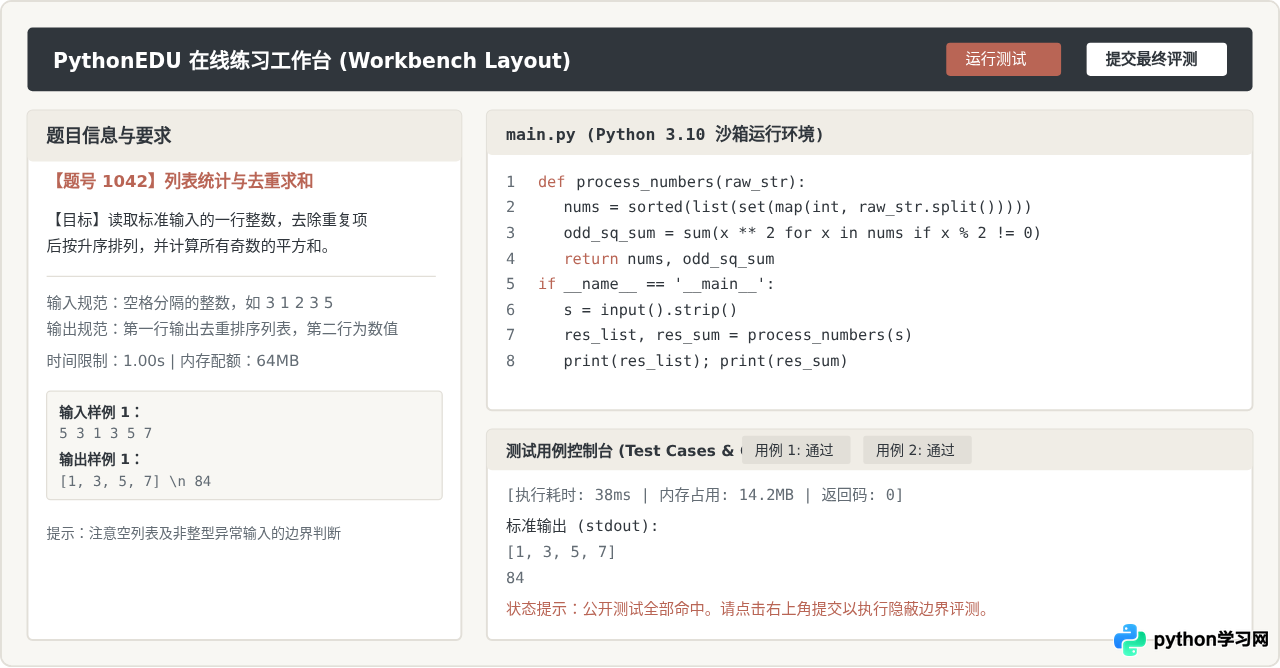Select sample output [1, 3, 5, 7] \n 84
Image resolution: width=1280 pixels, height=668 pixels.
click(135, 481)
